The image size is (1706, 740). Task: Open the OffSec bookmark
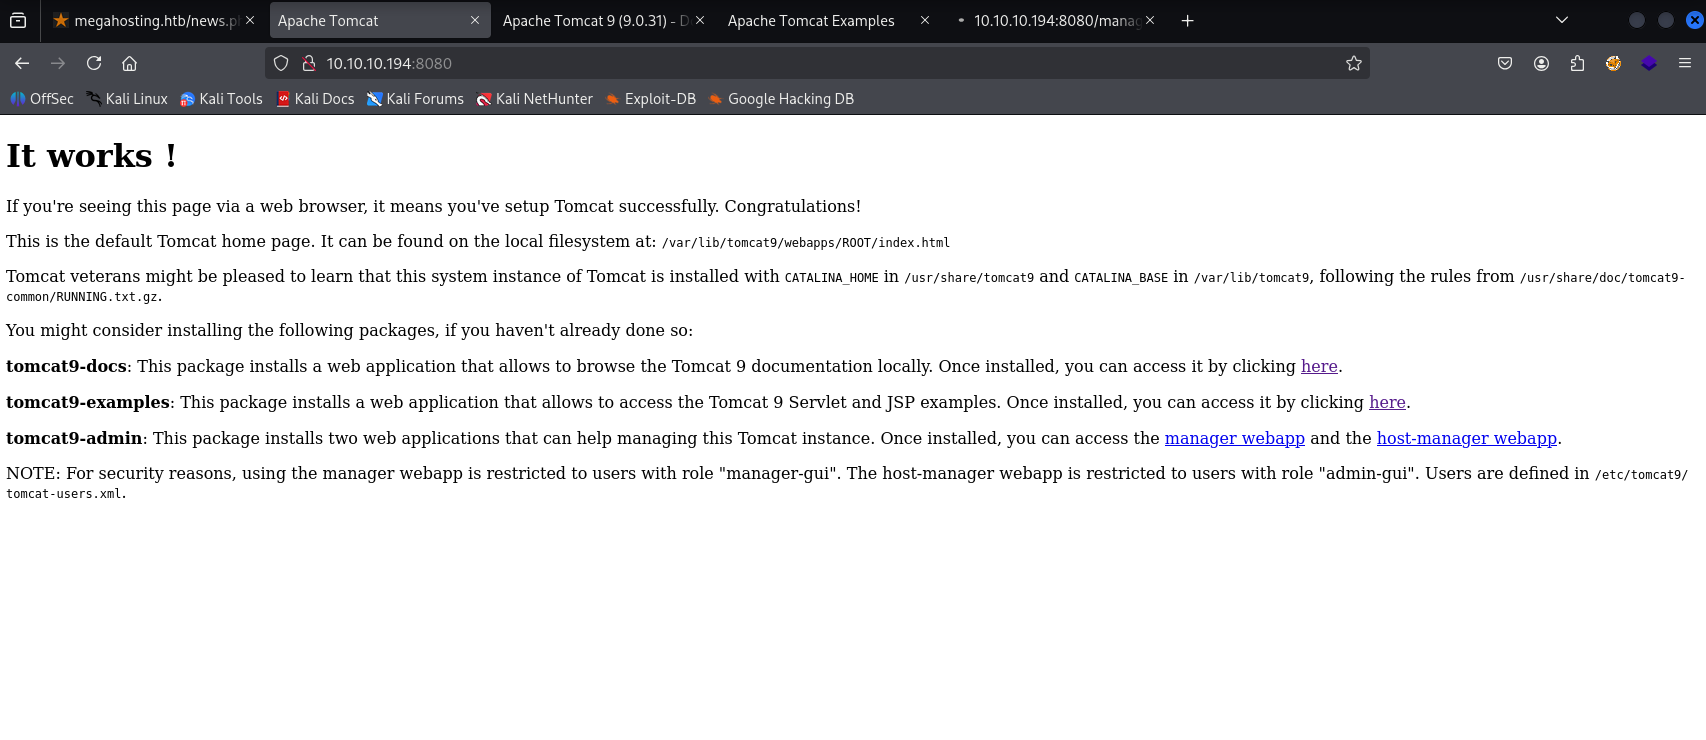pos(42,99)
